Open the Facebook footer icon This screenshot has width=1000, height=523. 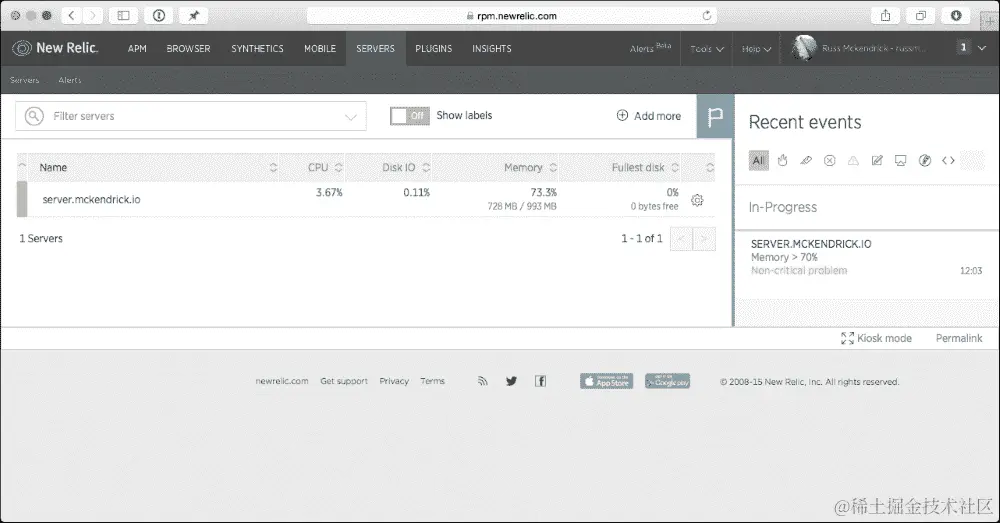click(x=540, y=381)
